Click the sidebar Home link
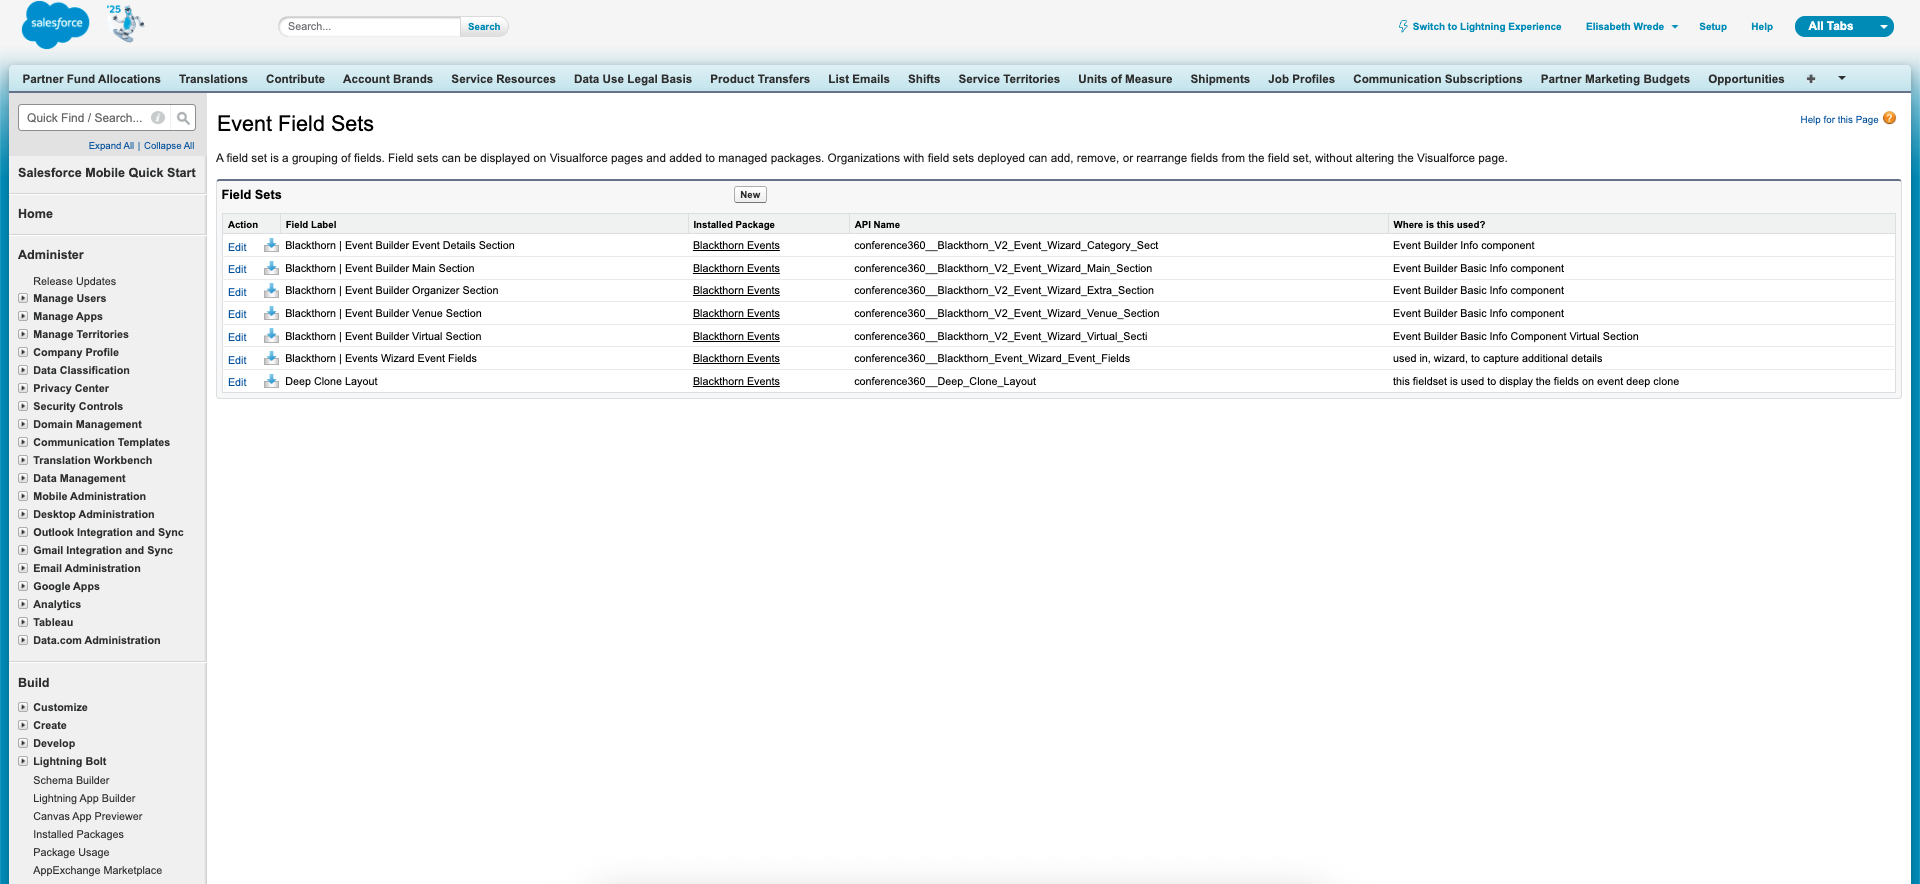This screenshot has width=1920, height=884. pyautogui.click(x=35, y=214)
